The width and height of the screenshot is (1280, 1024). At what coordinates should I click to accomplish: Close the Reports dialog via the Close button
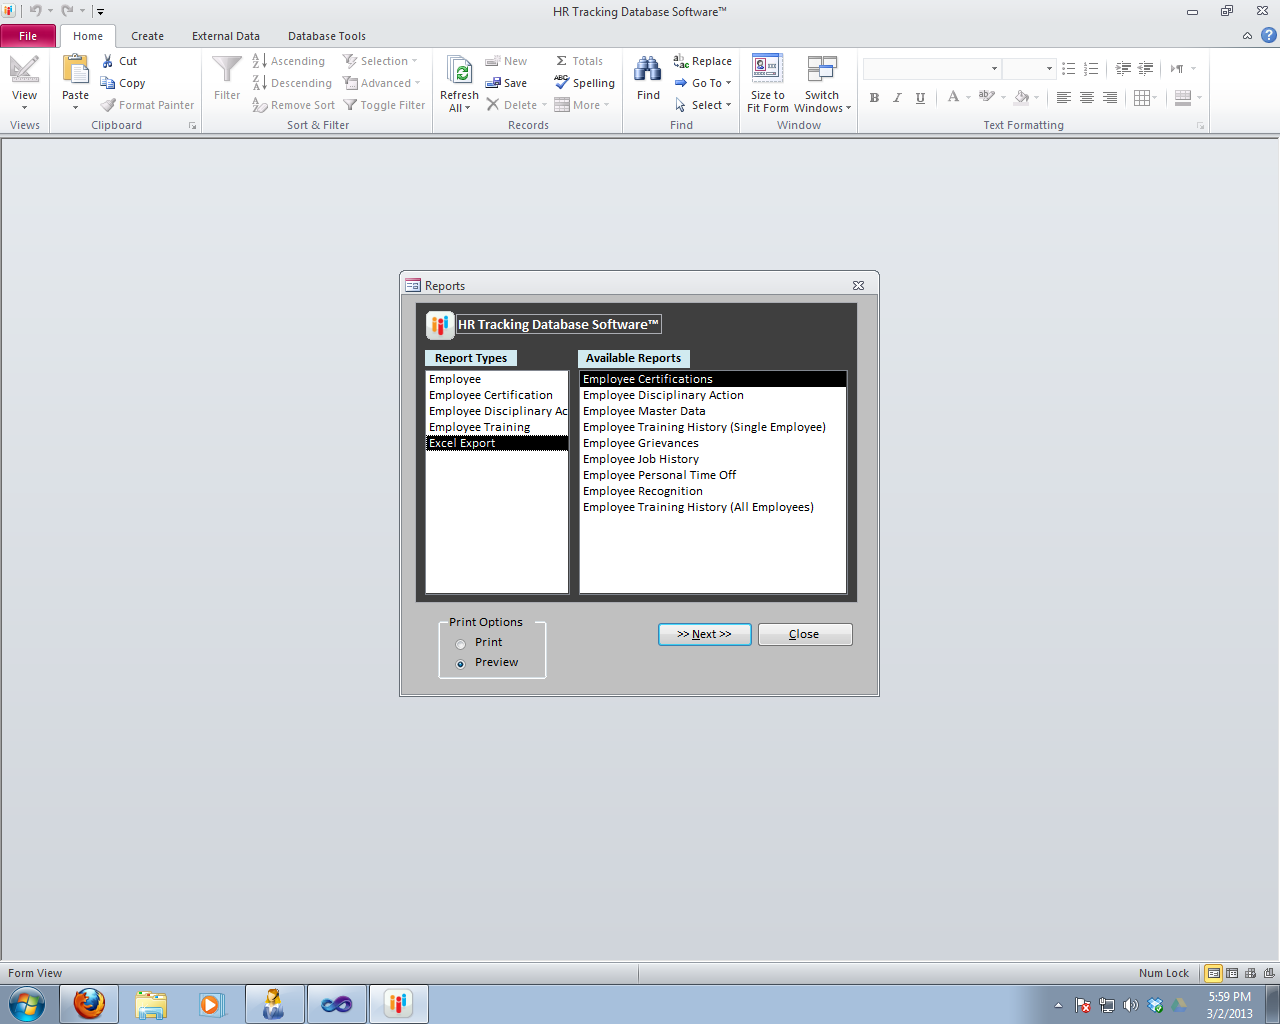804,633
